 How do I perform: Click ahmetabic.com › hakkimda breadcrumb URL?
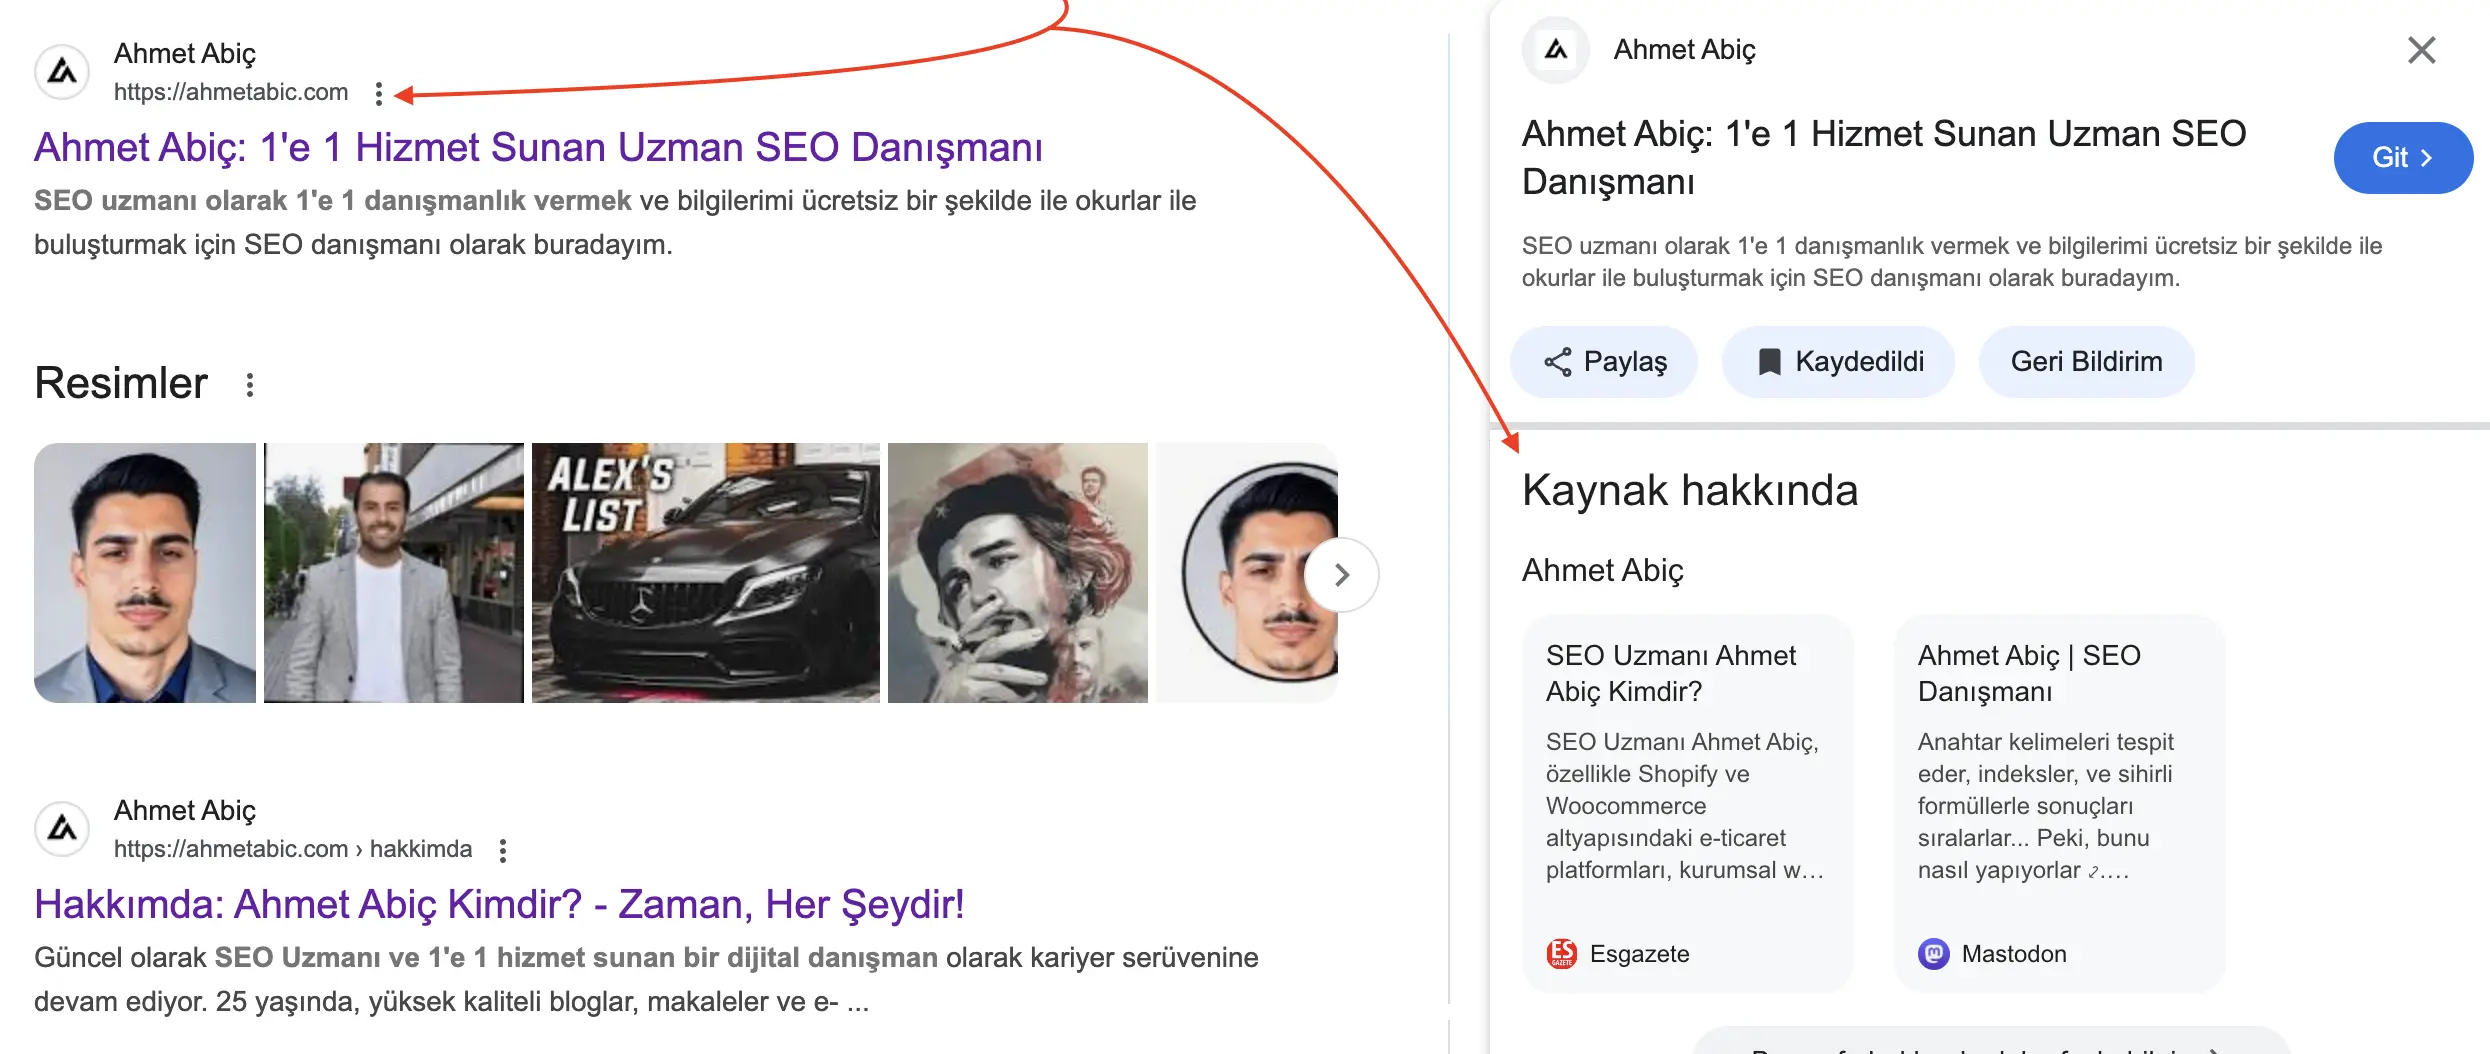tap(293, 849)
